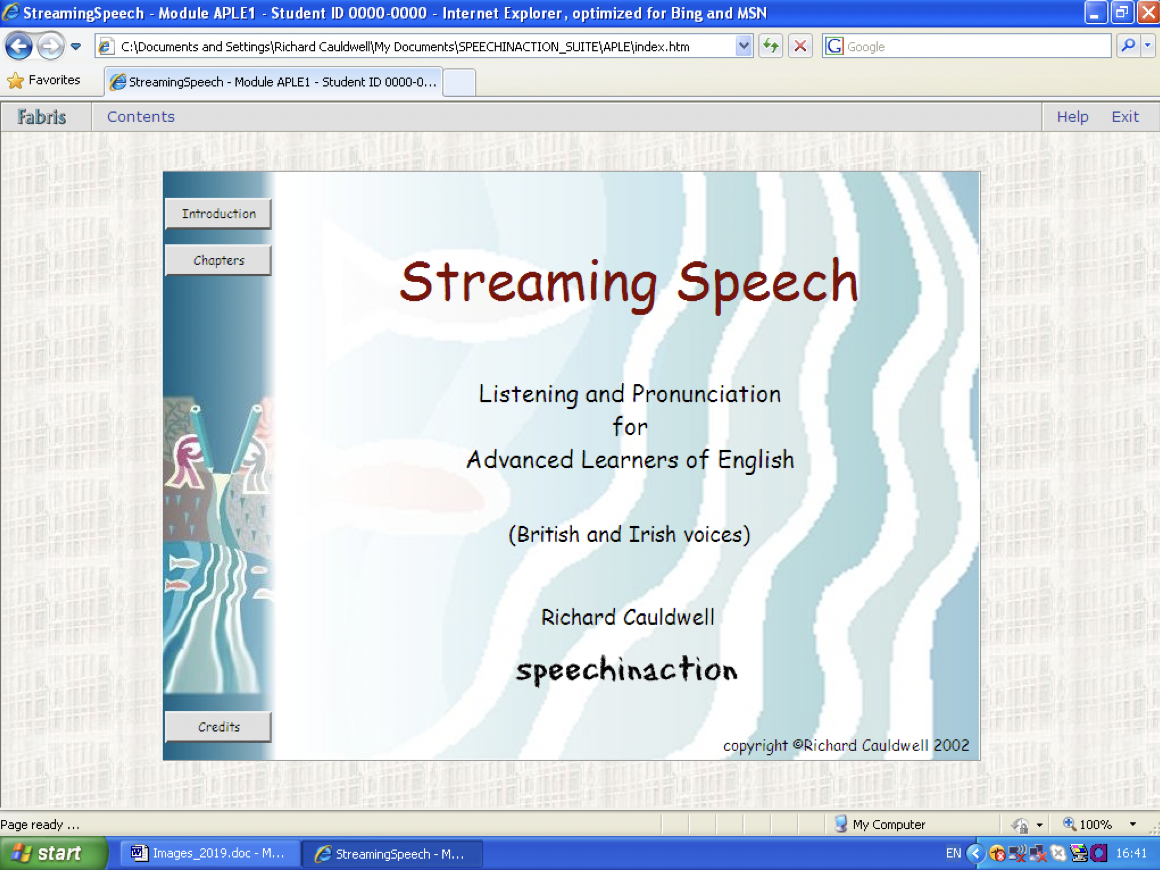Click the 100% zoom level button

coord(1088,824)
